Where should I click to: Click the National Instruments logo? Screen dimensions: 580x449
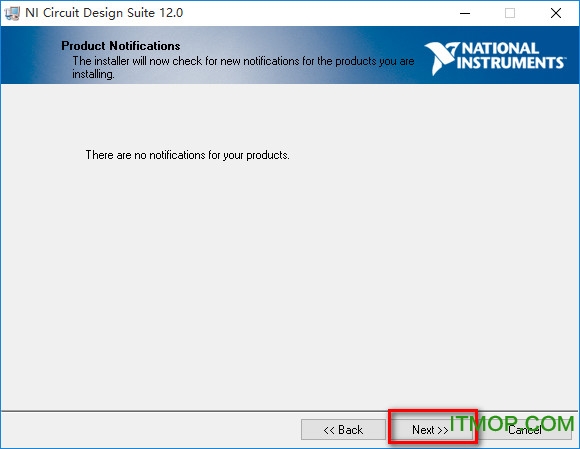[x=495, y=58]
